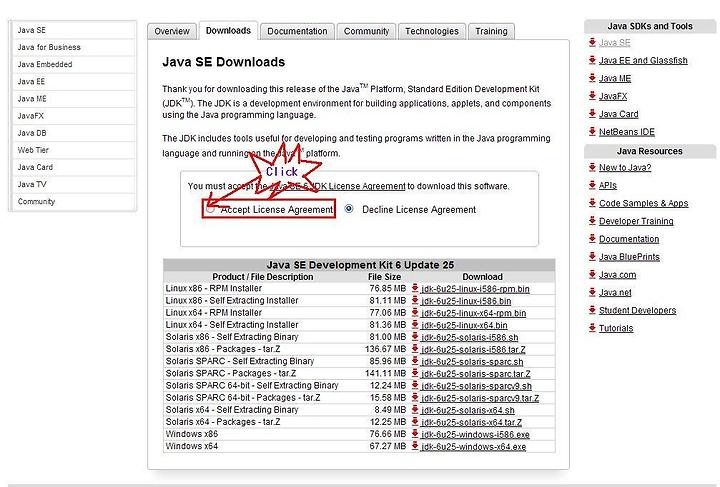Download jdk-6u25-solaris-sparc.tar.Z file link
The height and width of the screenshot is (487, 720).
pyautogui.click(x=475, y=374)
